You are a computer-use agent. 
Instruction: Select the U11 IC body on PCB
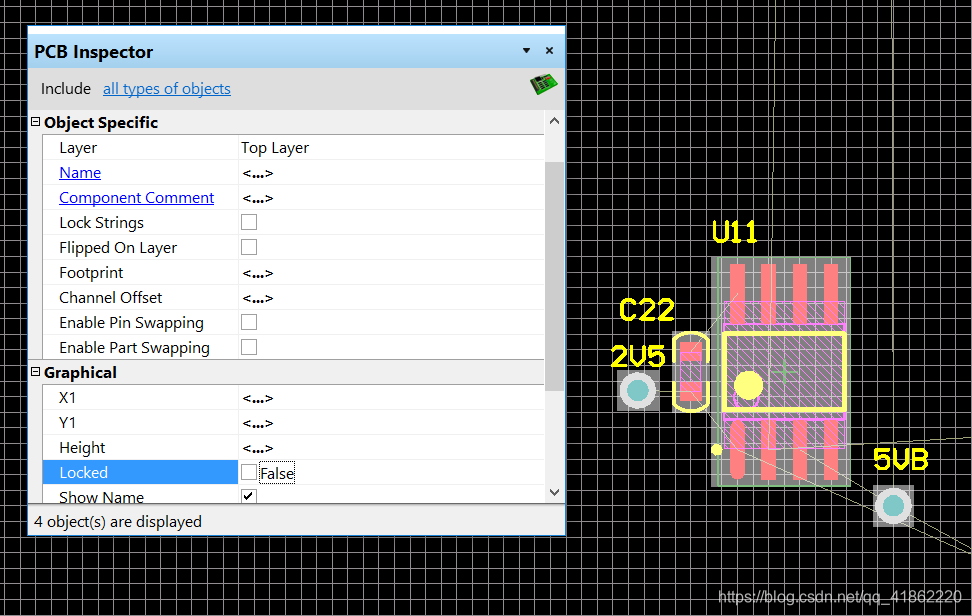pos(784,372)
